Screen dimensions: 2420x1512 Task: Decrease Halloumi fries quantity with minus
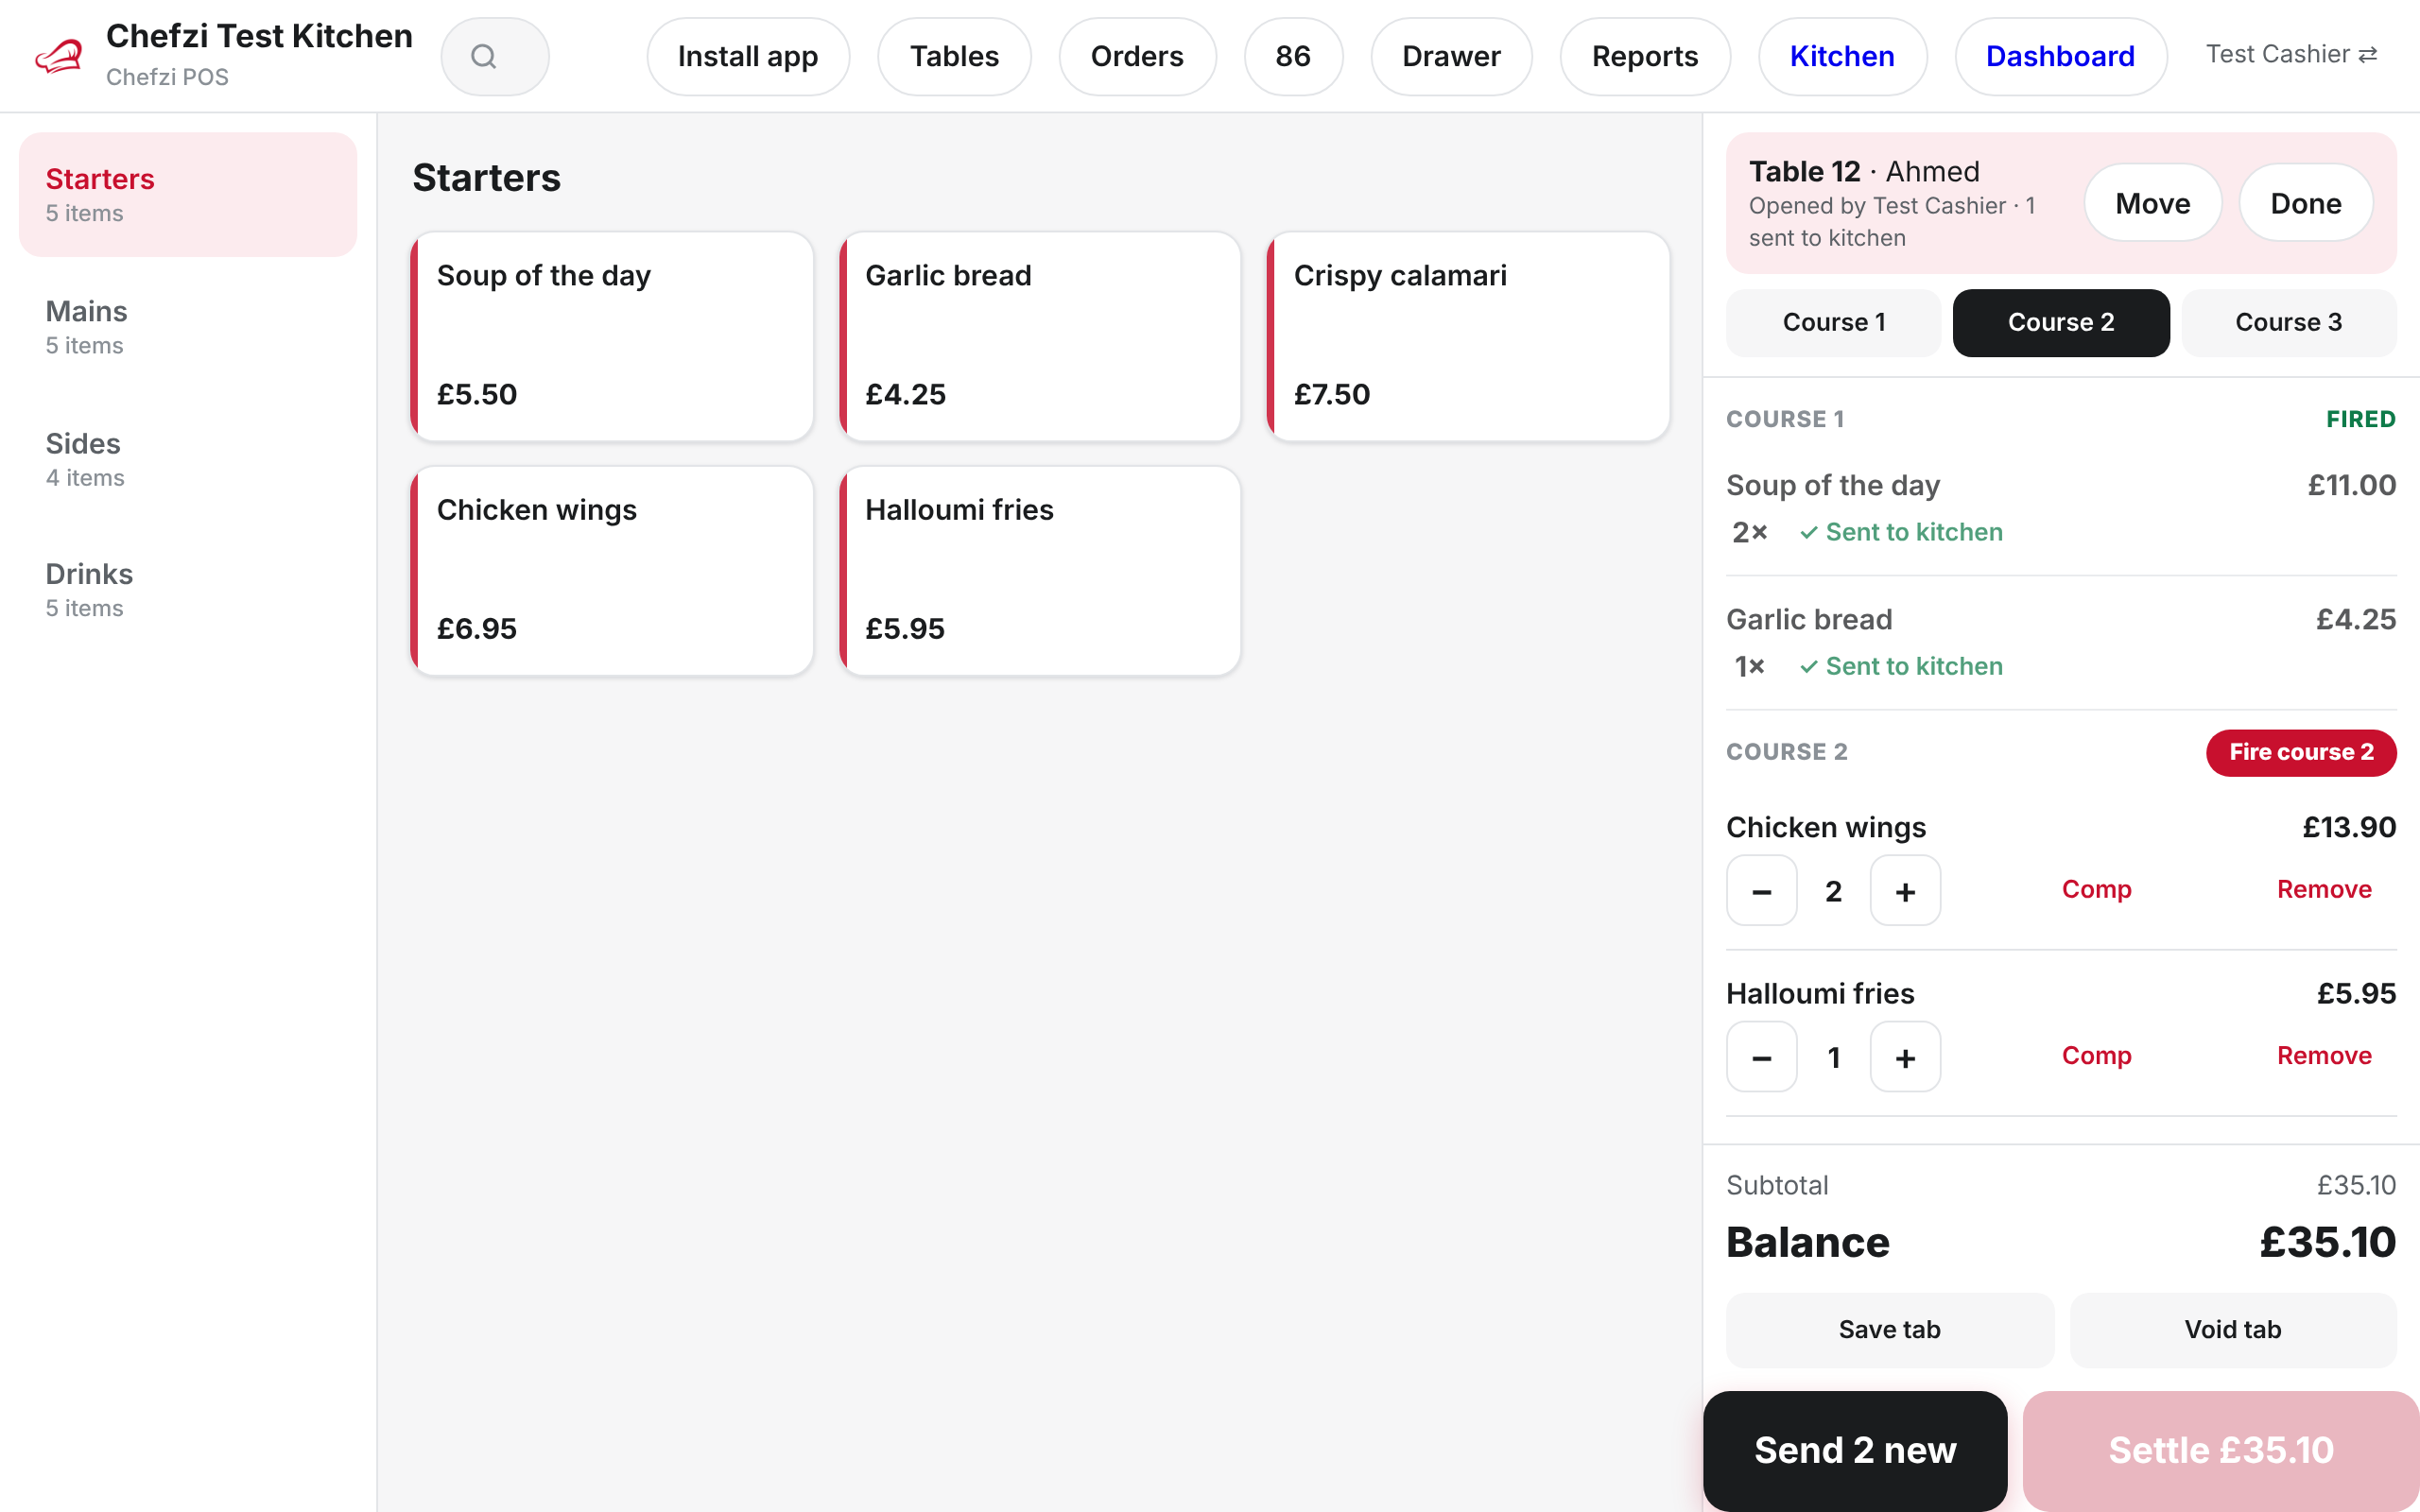point(1761,1056)
